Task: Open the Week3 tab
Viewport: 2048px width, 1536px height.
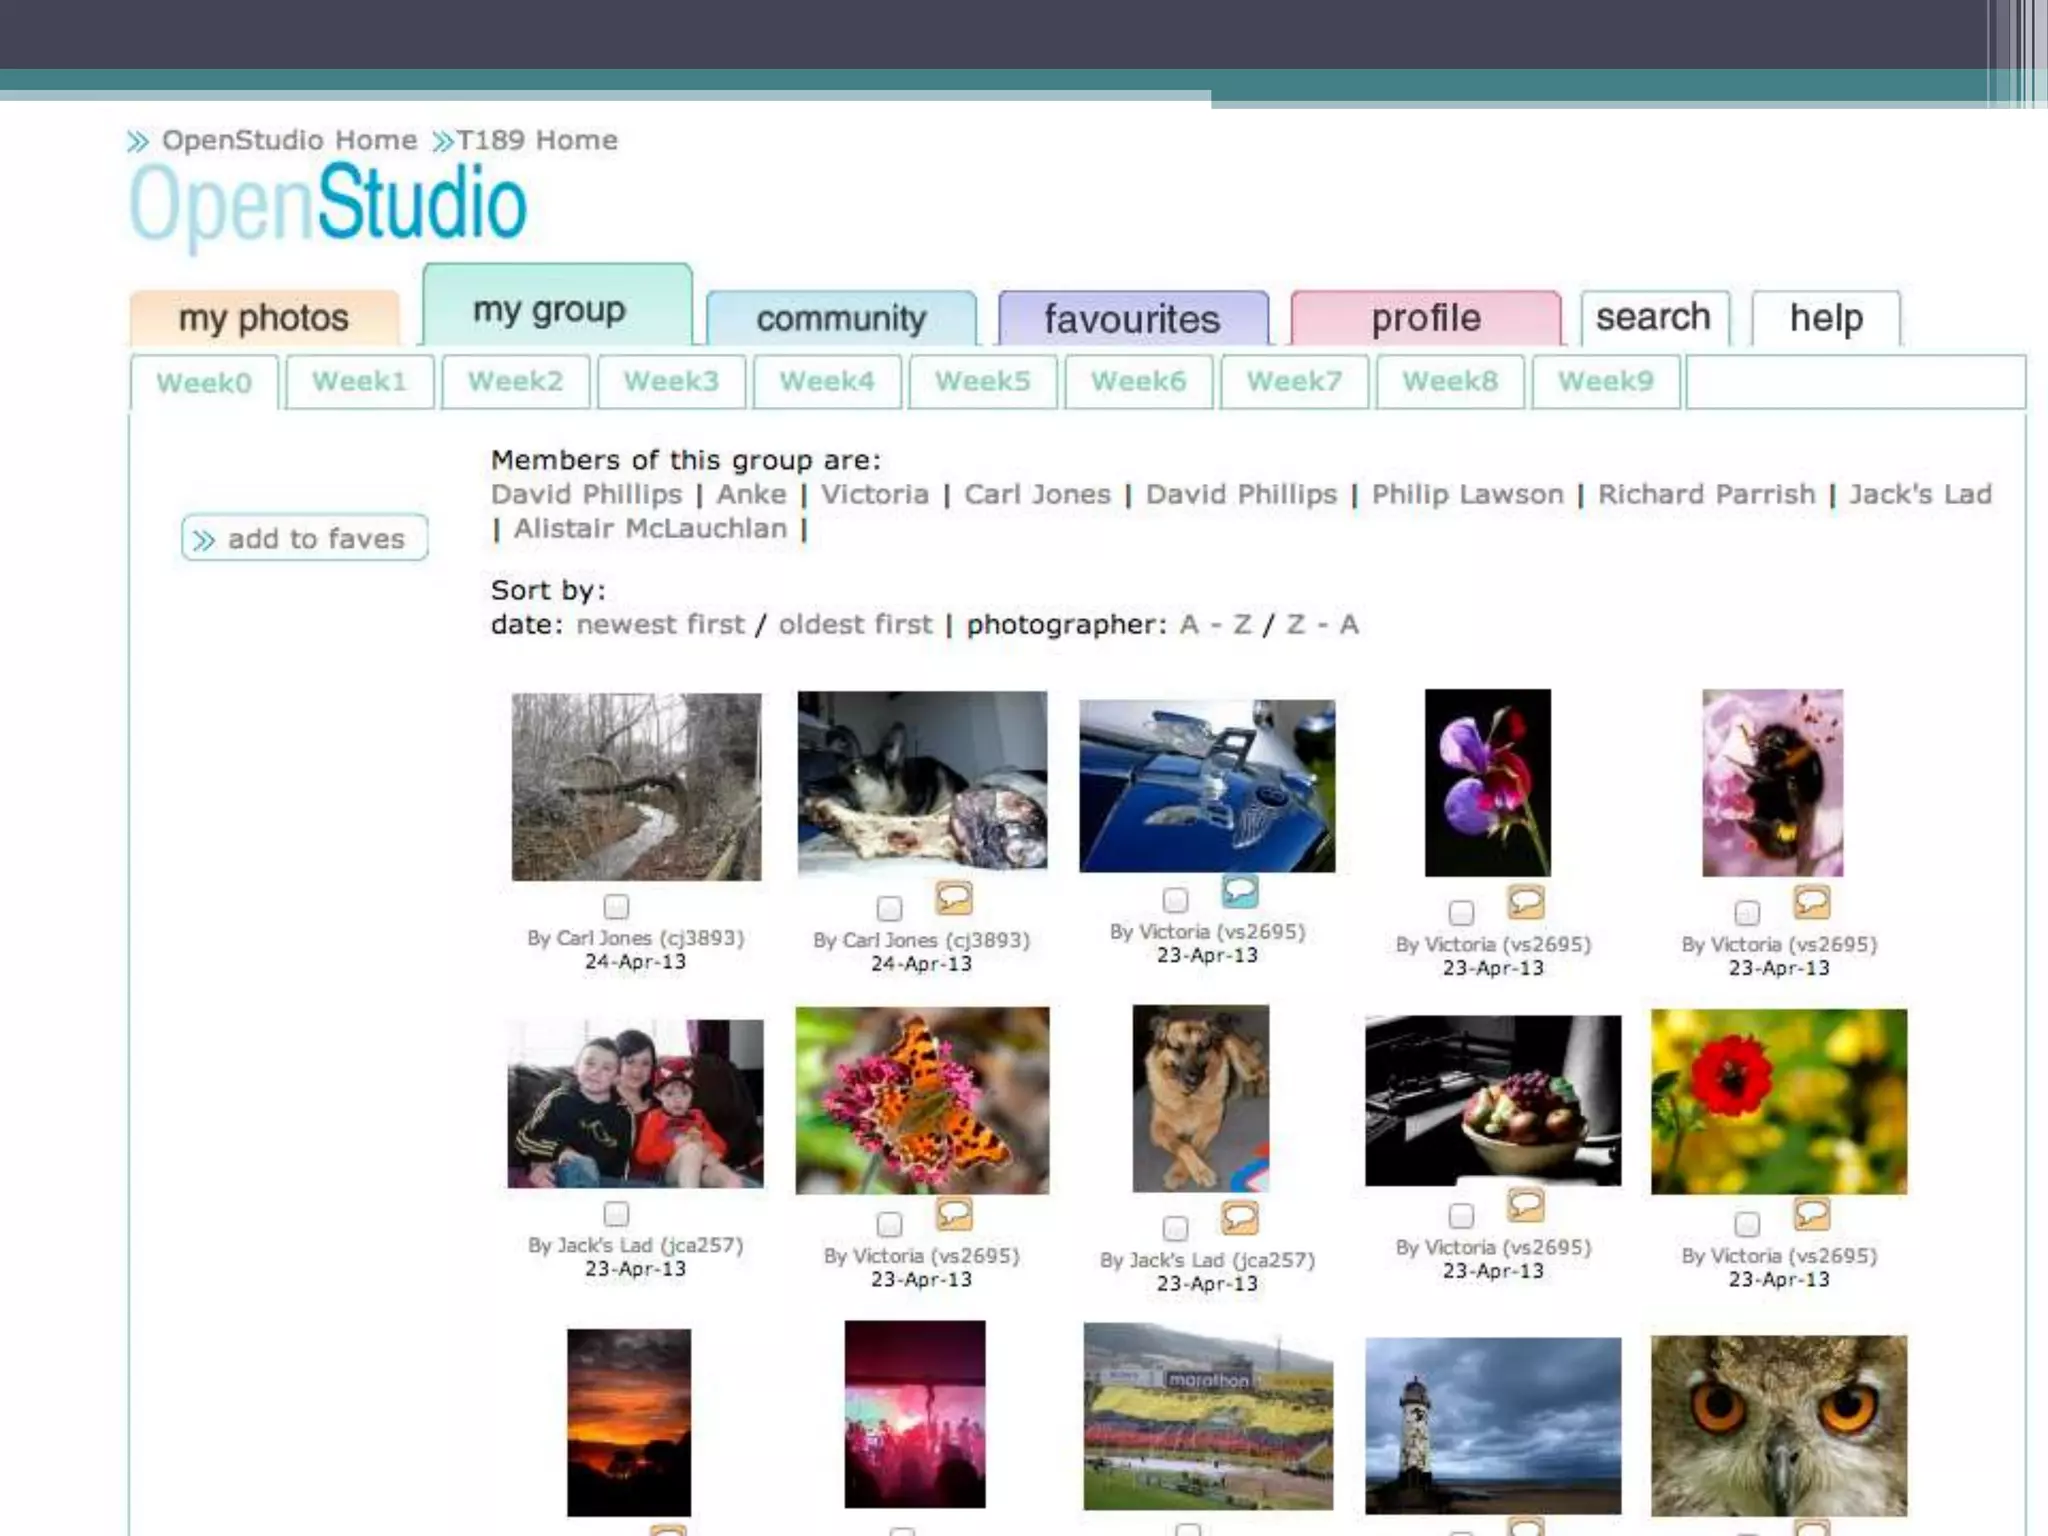Action: (671, 382)
